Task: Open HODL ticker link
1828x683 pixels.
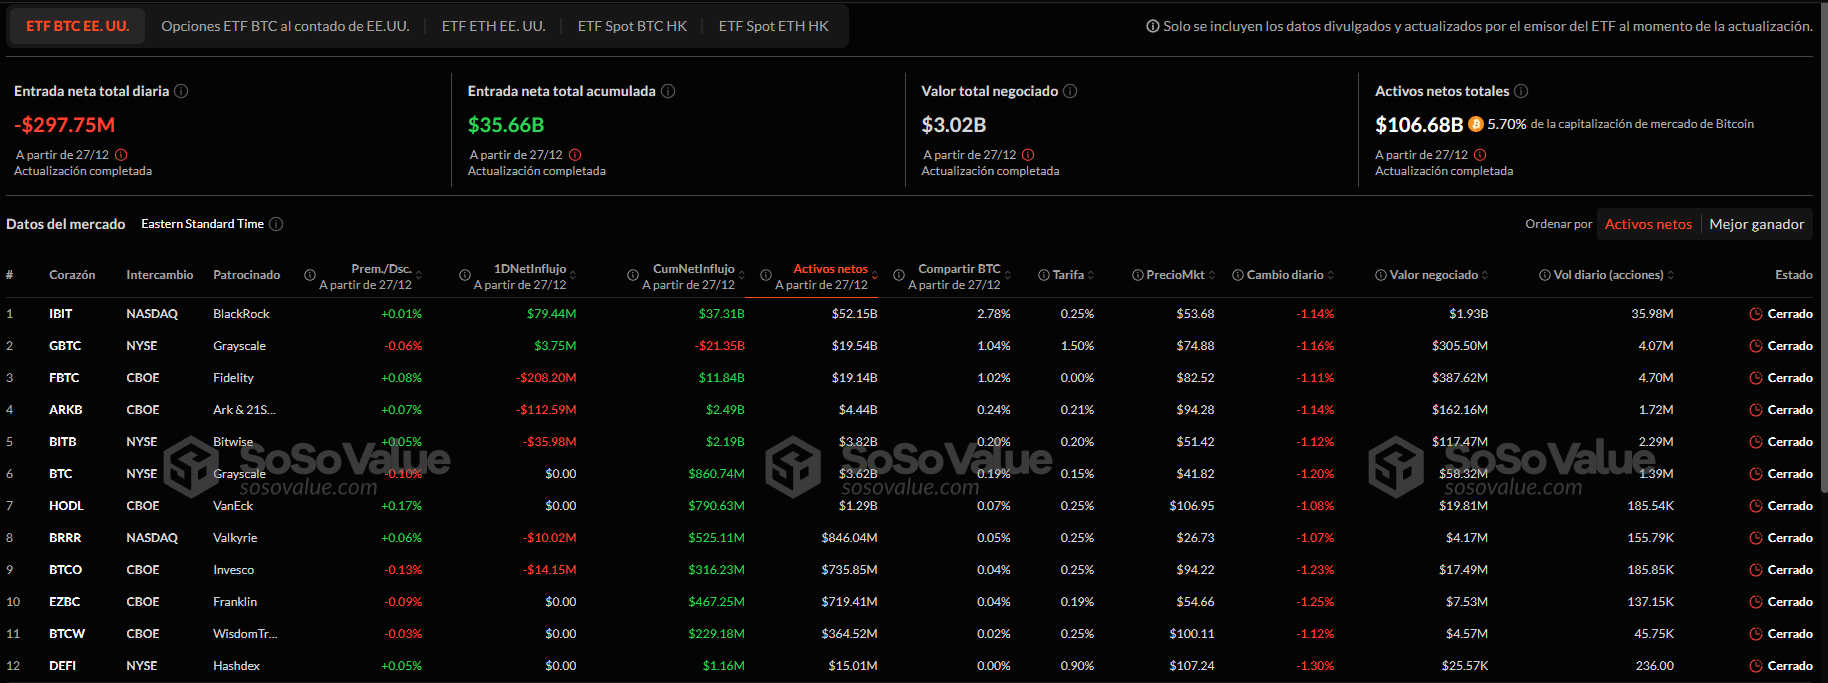Action: [66, 506]
